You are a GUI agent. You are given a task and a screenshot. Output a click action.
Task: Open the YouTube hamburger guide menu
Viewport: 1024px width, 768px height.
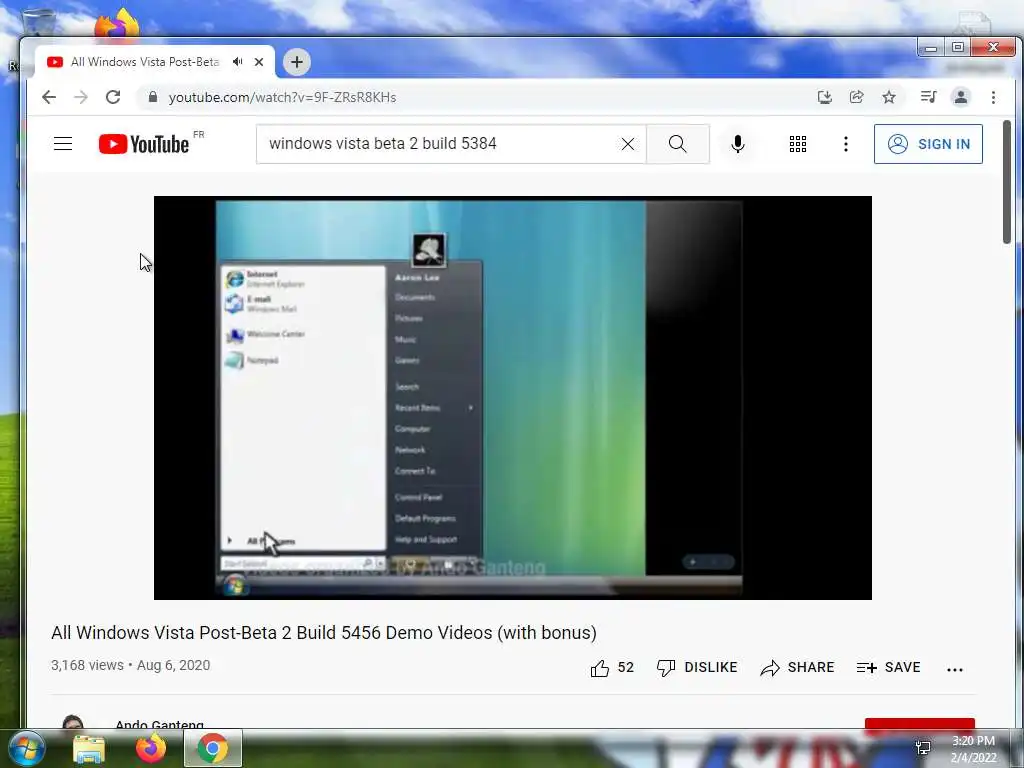pyautogui.click(x=63, y=144)
